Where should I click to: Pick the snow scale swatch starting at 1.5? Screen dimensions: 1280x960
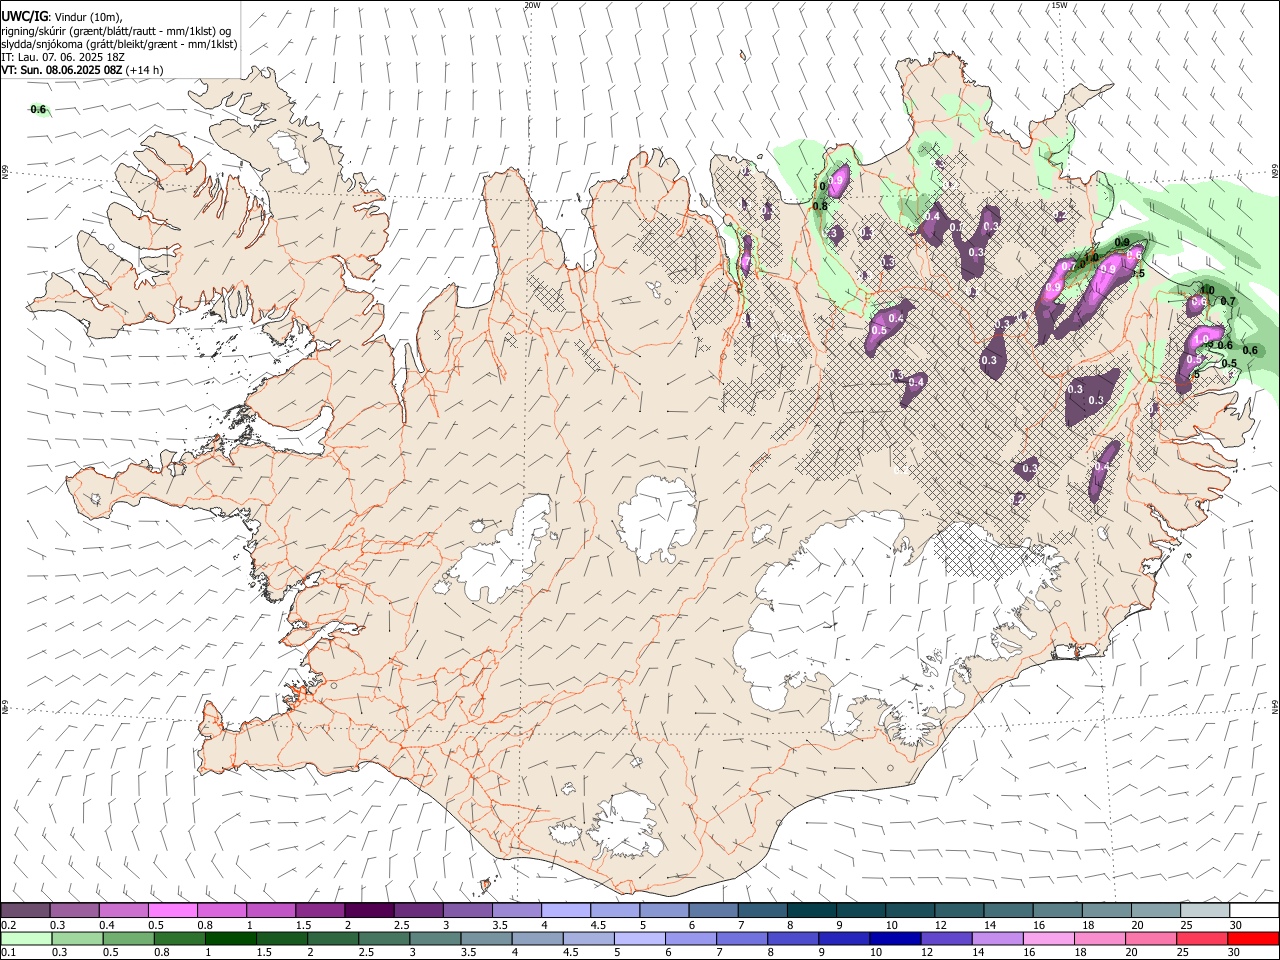click(320, 911)
